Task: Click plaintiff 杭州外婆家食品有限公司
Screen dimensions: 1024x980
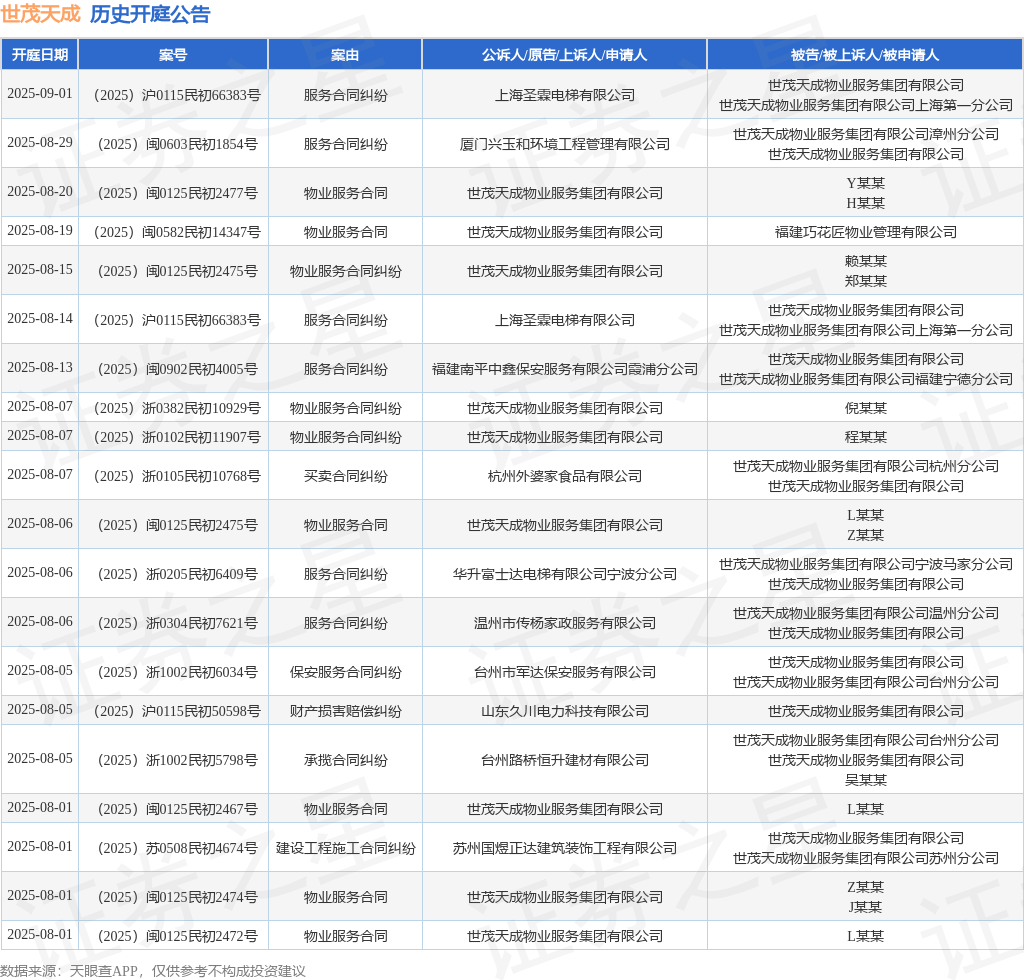Action: 565,477
